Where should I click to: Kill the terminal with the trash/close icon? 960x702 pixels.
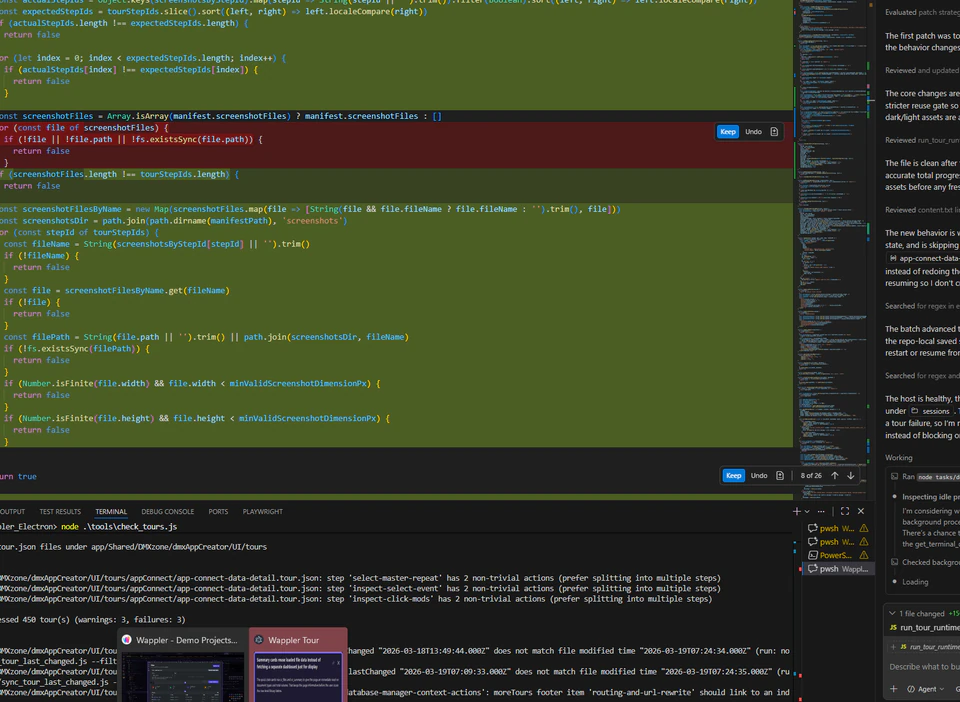(x=861, y=511)
